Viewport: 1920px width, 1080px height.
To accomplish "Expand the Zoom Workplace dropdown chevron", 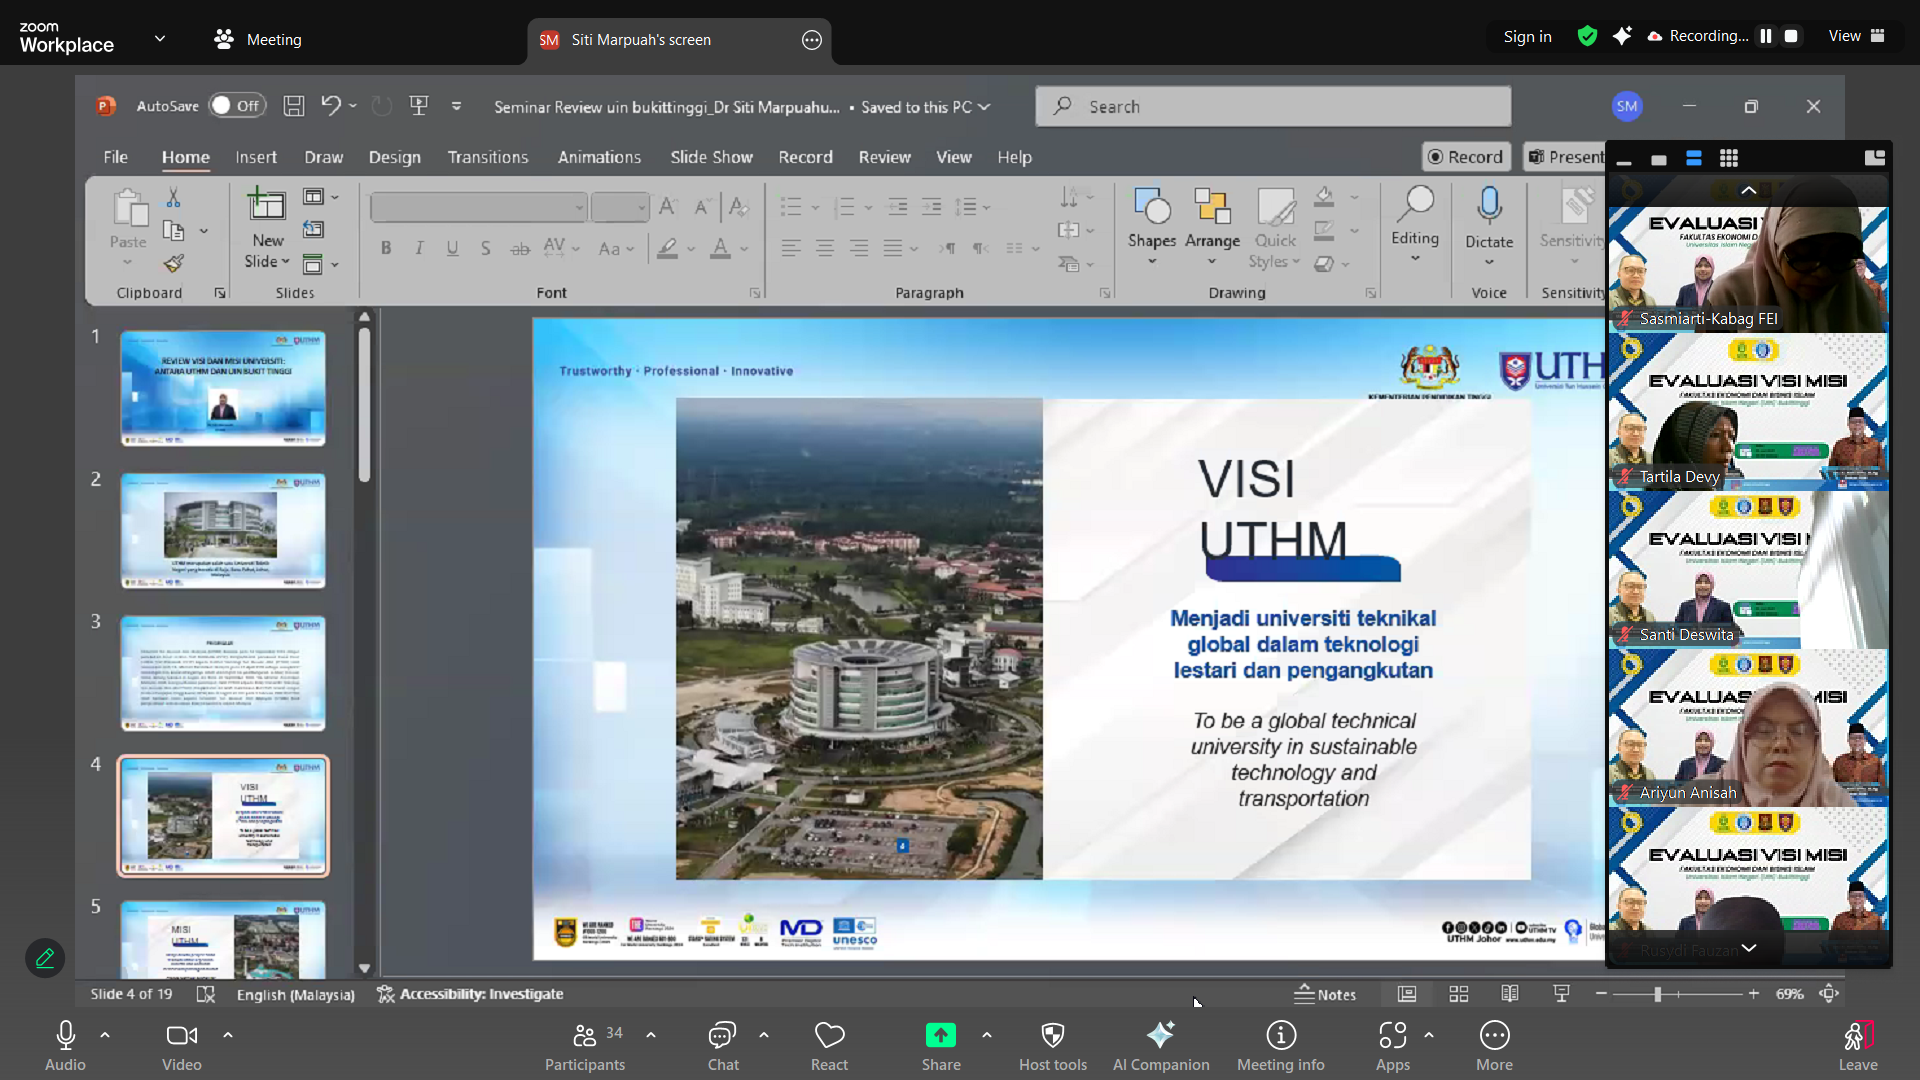I will tap(160, 39).
